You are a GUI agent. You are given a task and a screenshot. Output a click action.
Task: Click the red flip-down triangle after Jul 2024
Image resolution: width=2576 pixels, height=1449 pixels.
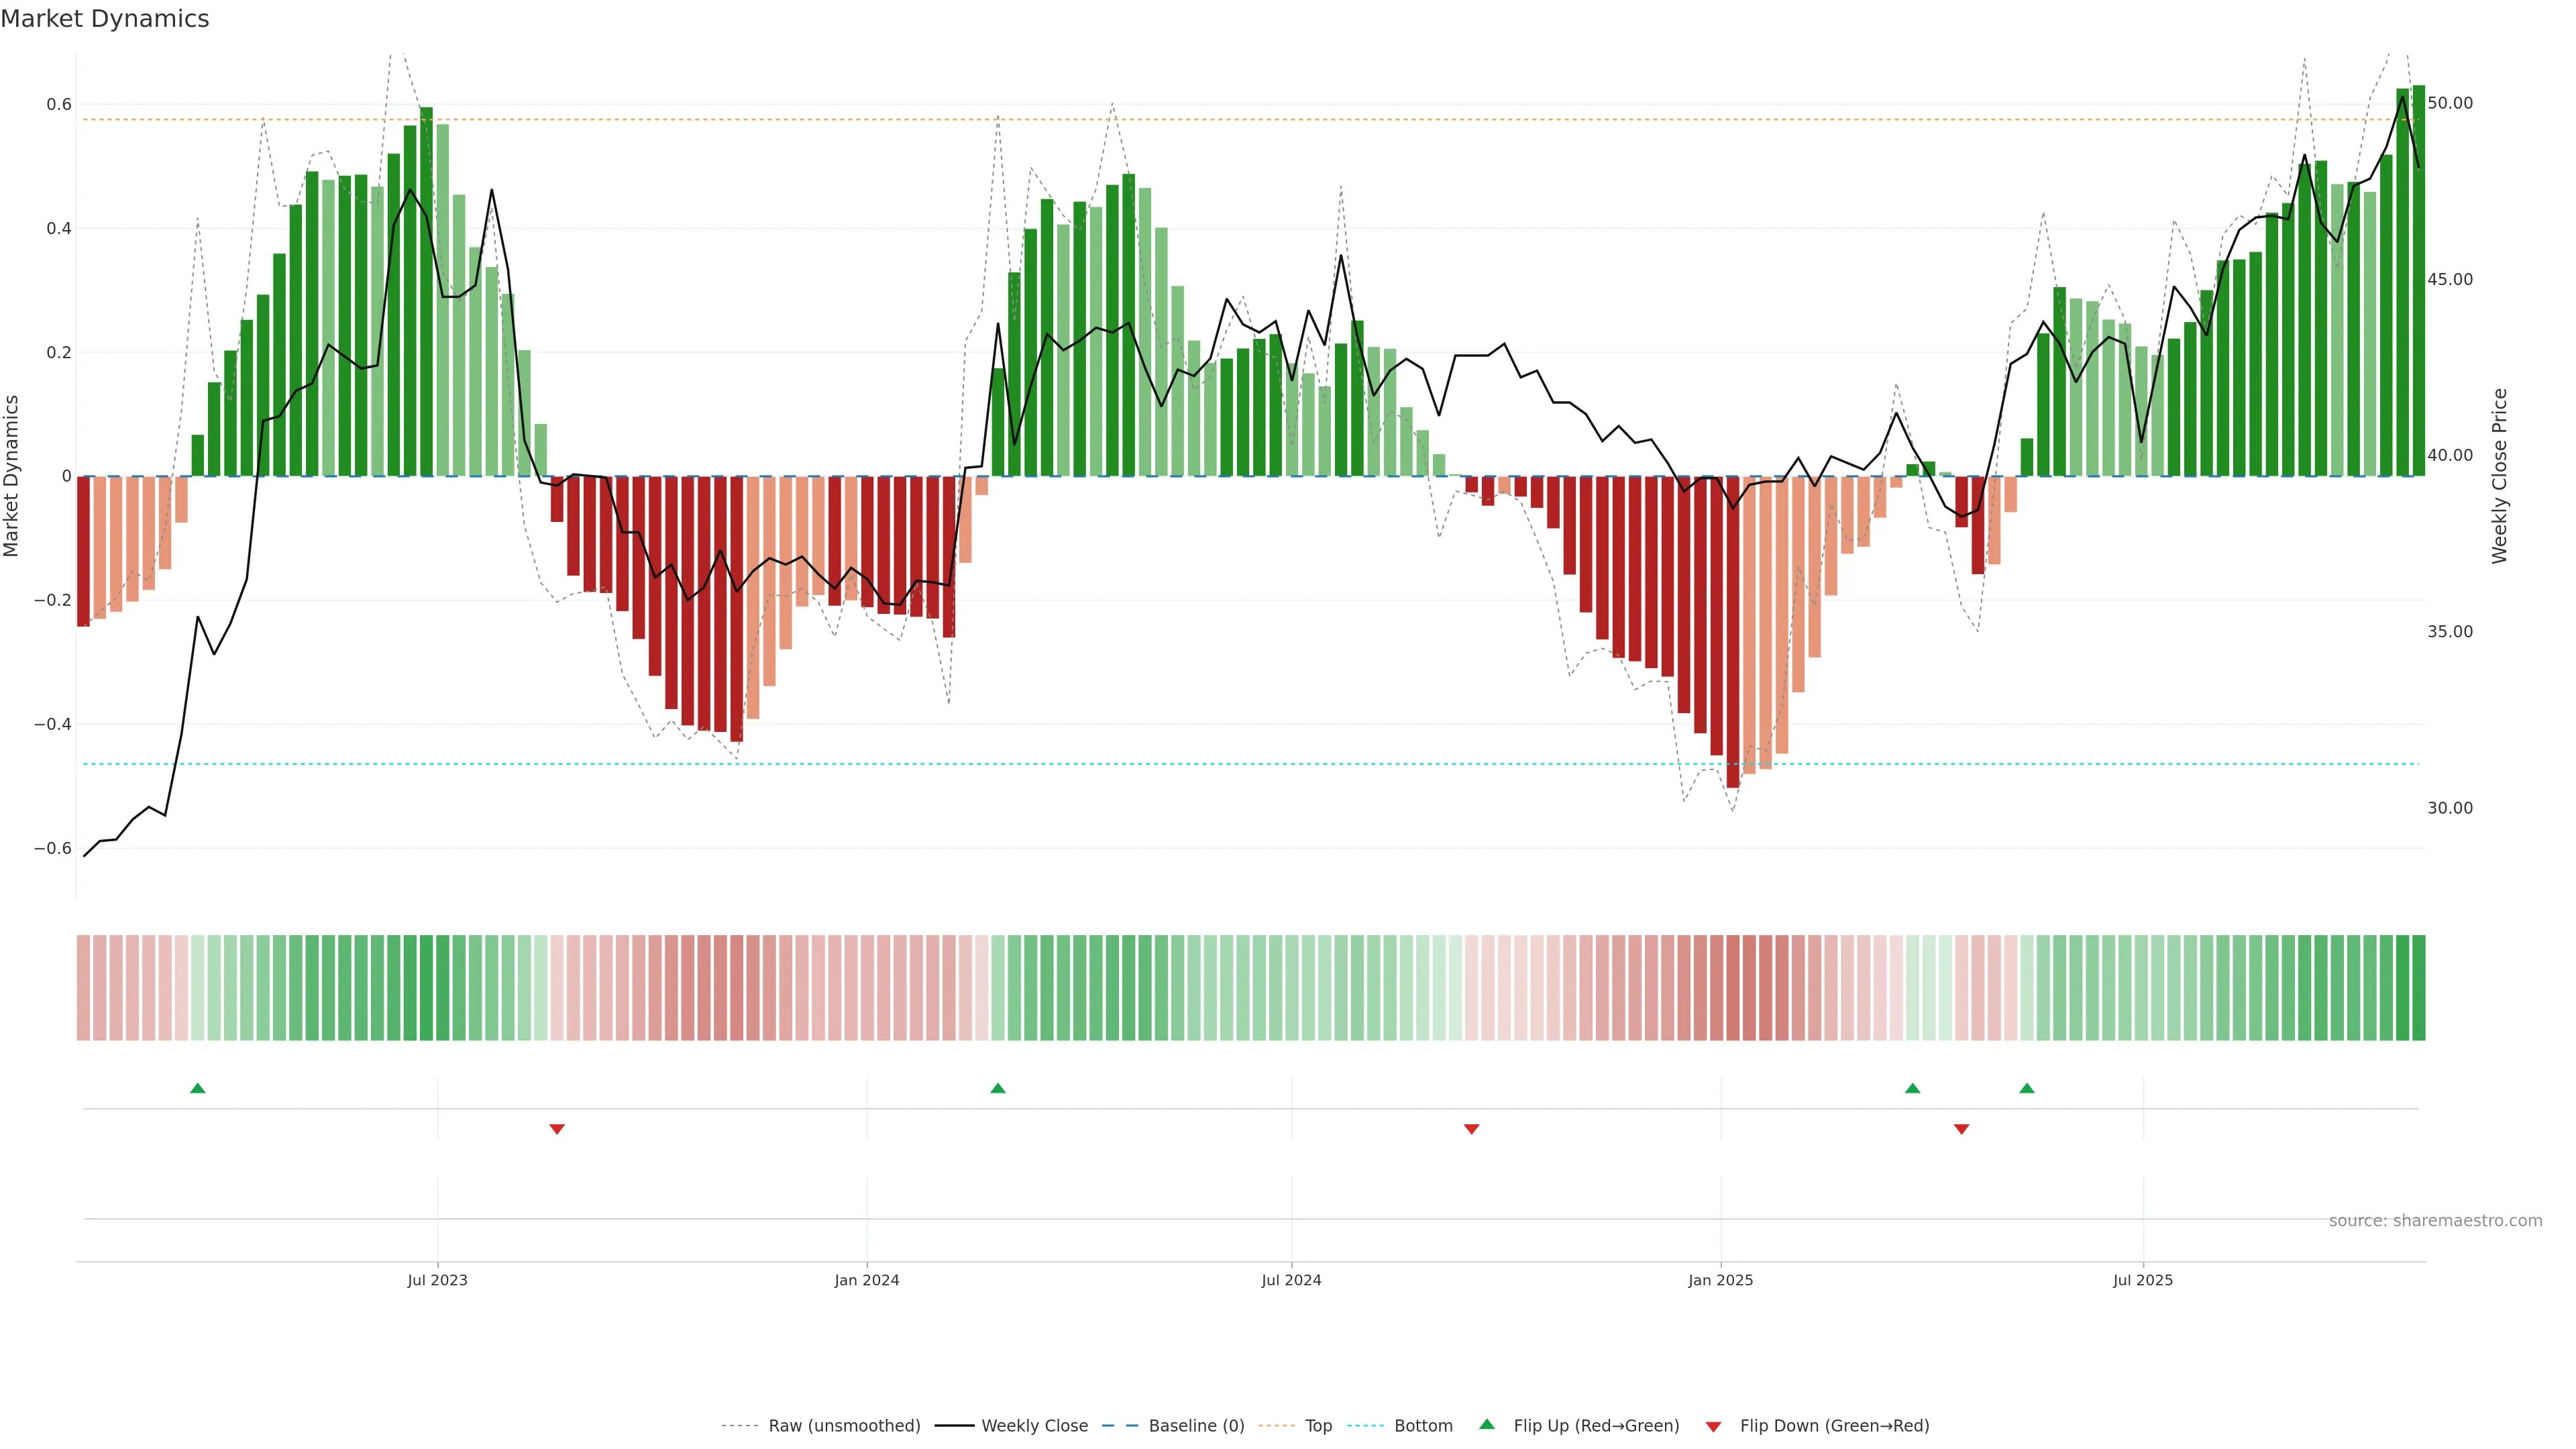1471,1129
